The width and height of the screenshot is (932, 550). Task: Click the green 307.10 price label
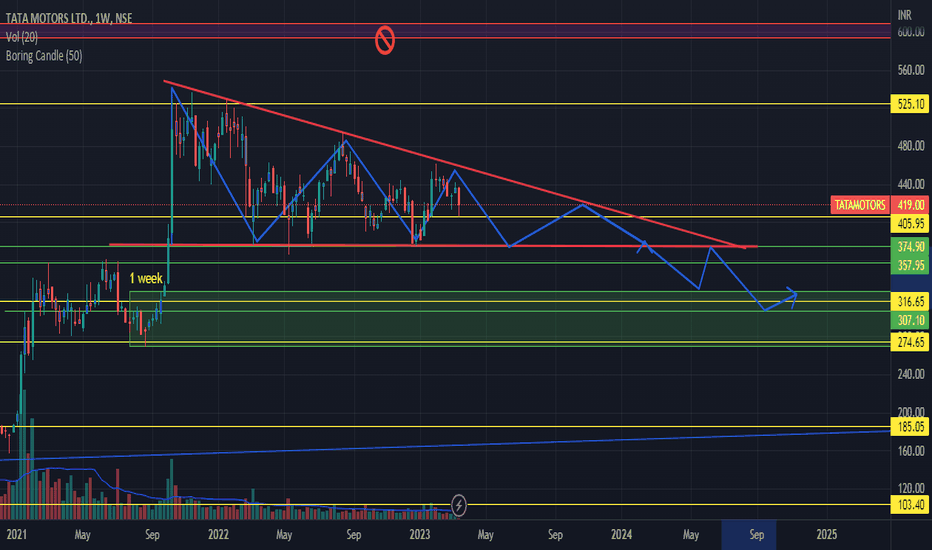pyautogui.click(x=911, y=320)
